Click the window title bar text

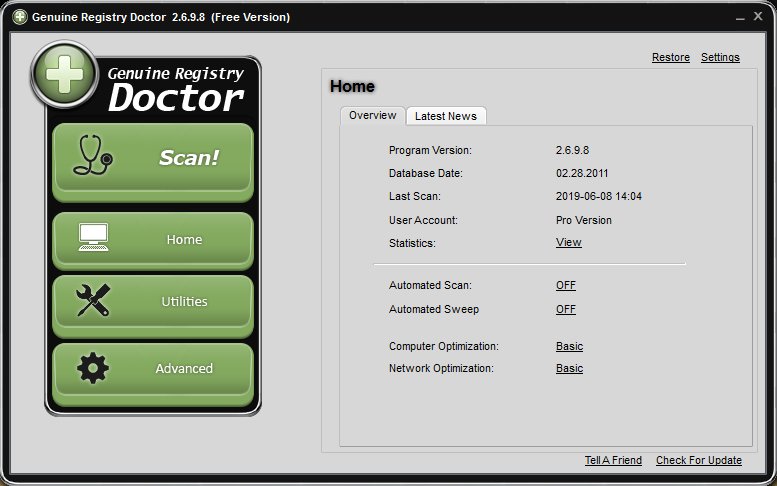161,17
